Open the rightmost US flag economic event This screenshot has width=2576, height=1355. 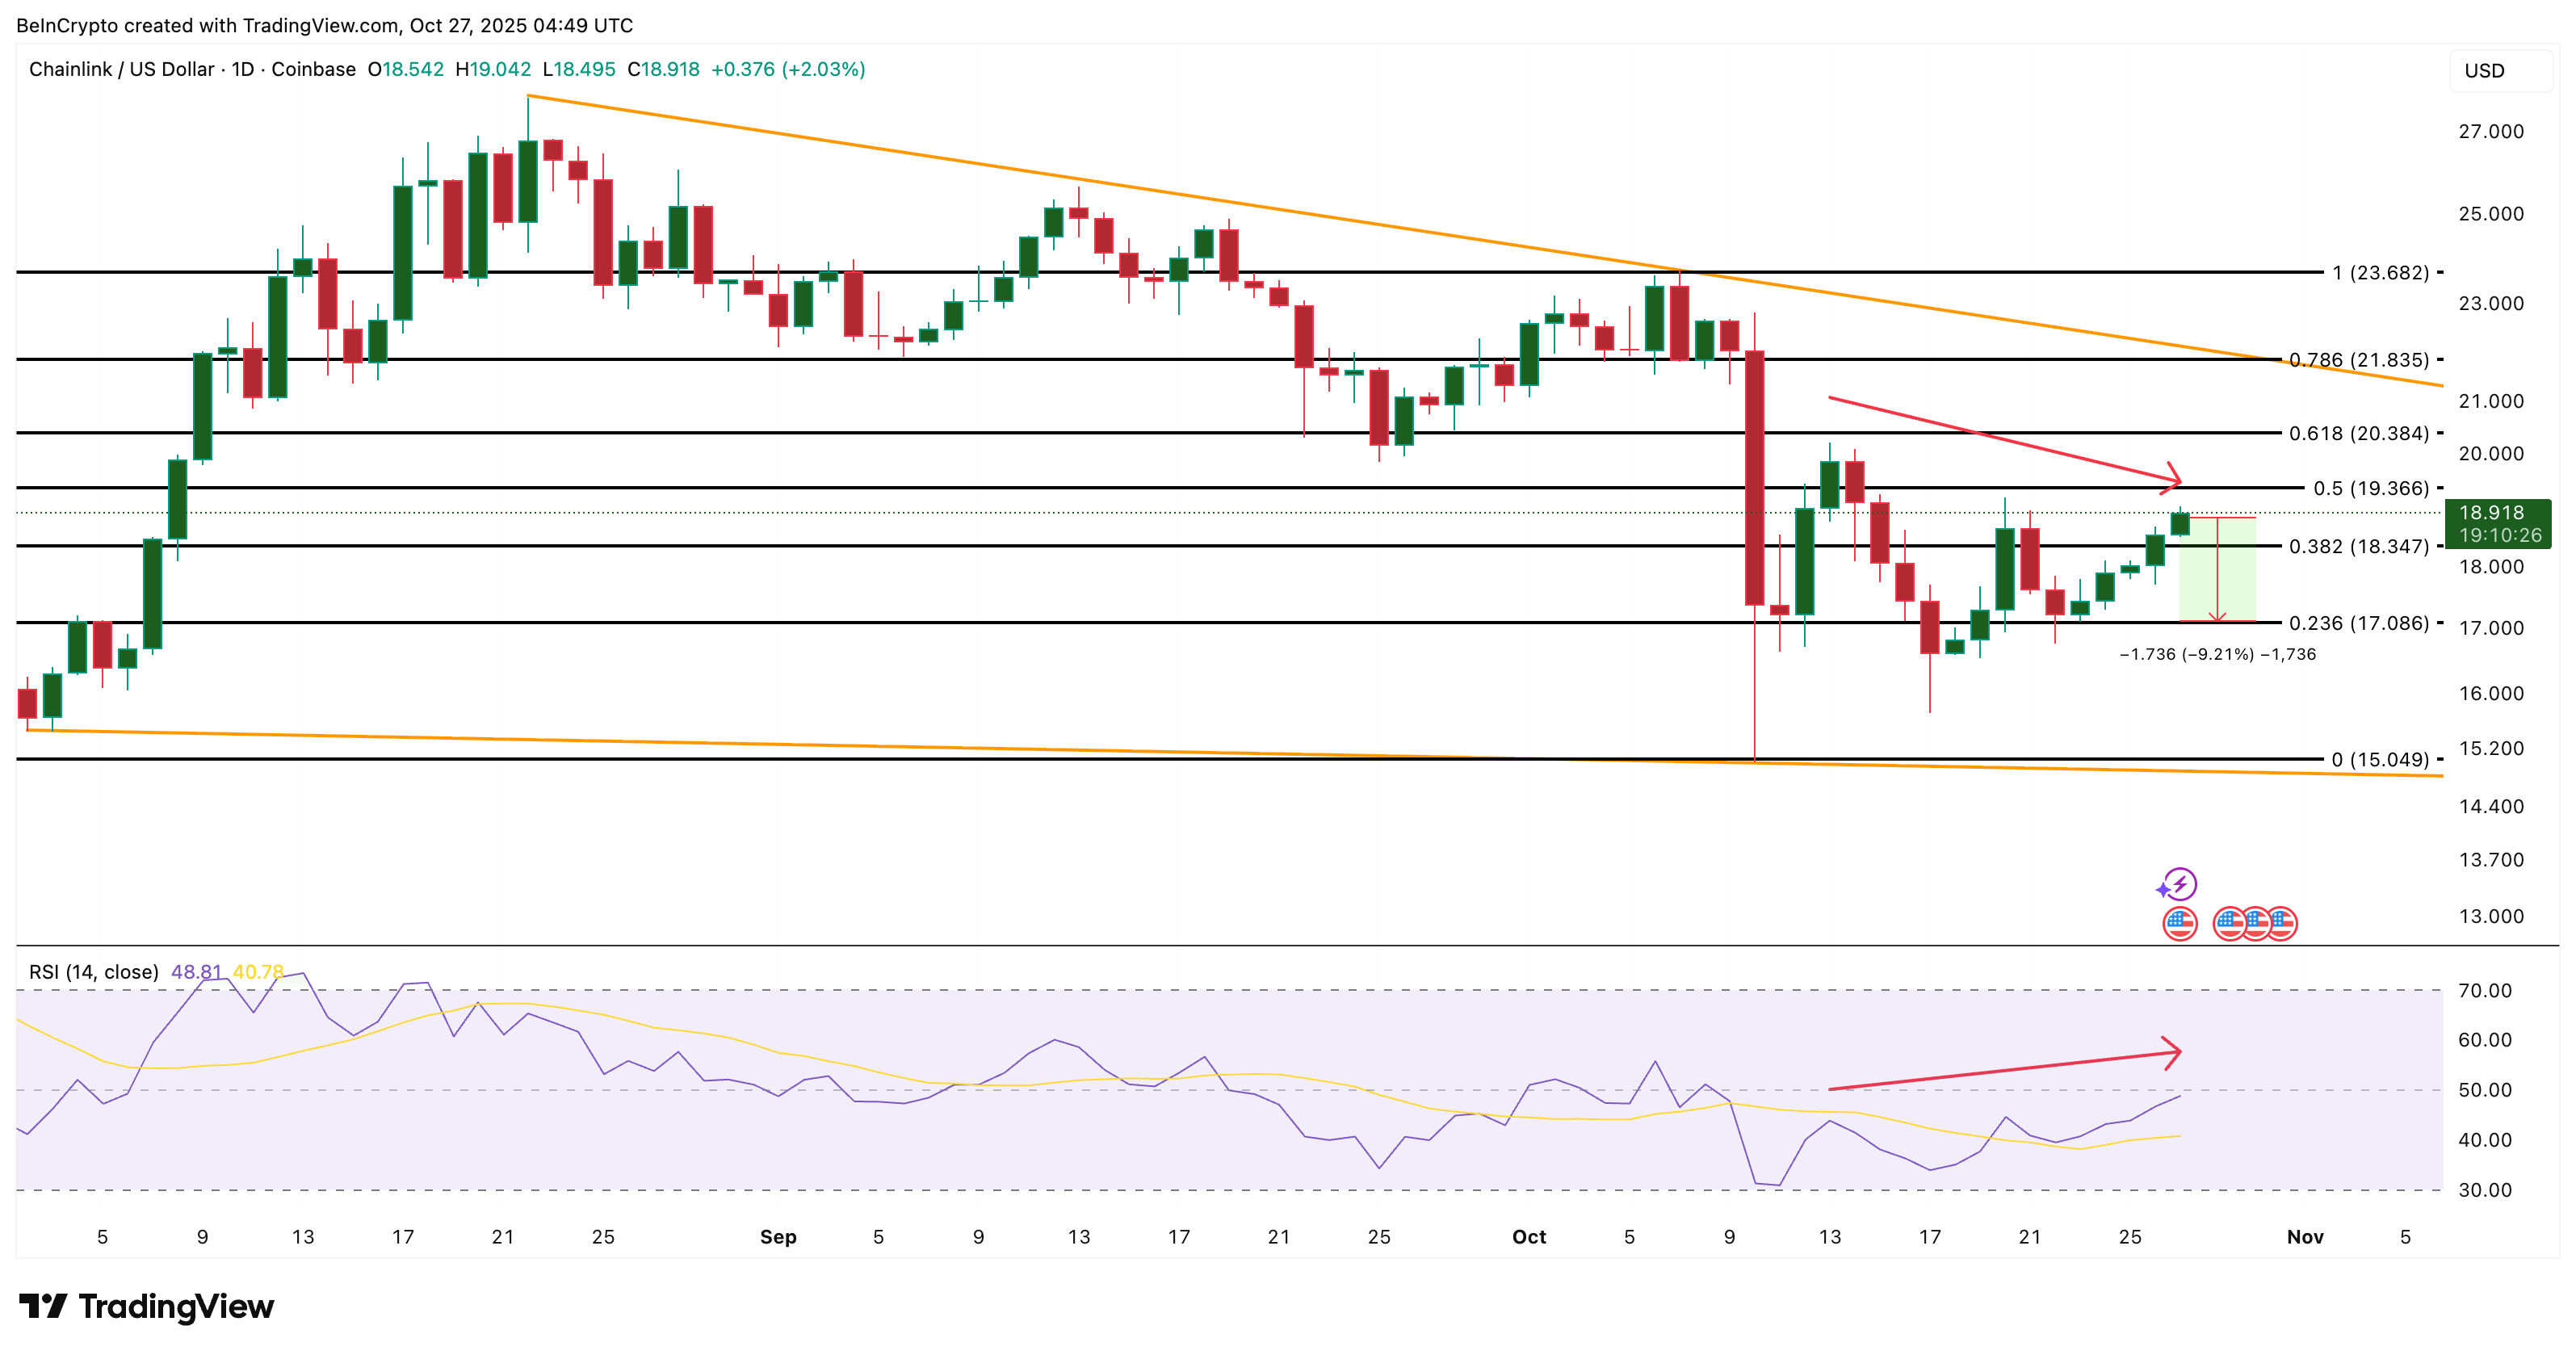coord(2283,923)
